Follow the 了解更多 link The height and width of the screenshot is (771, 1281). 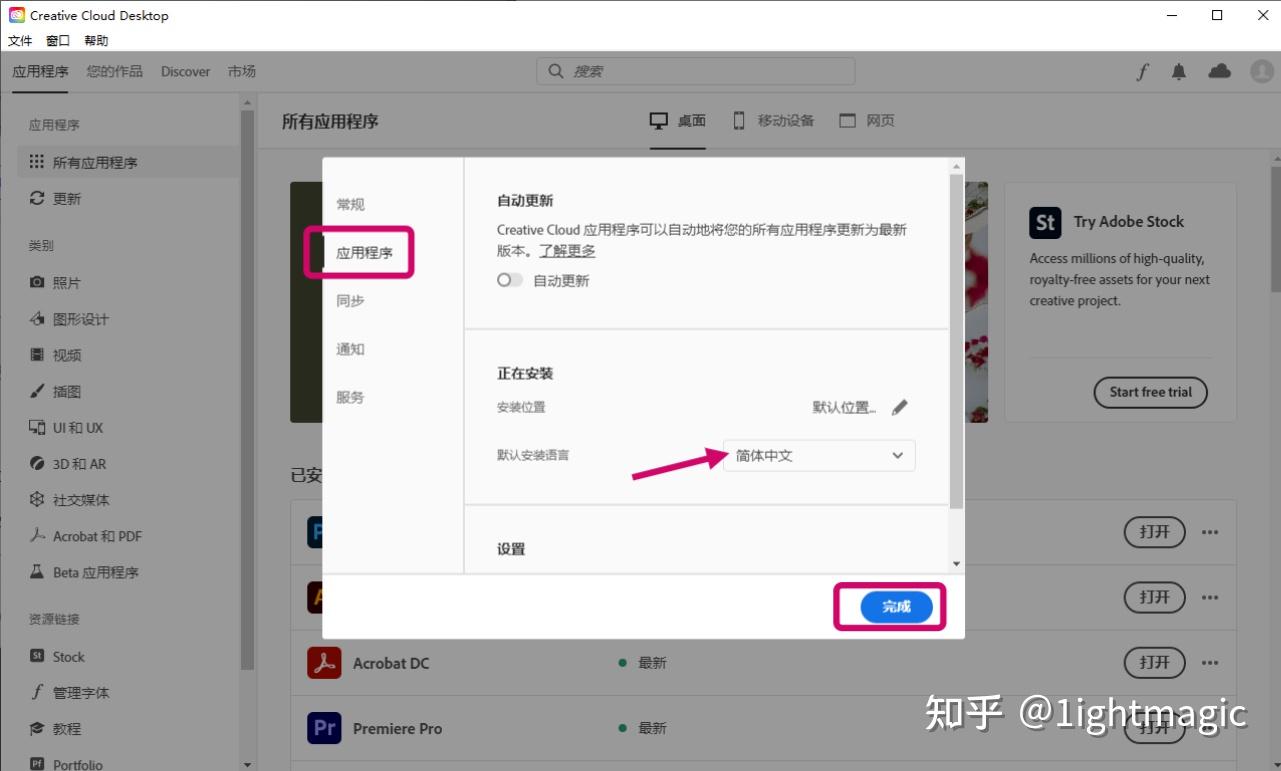tap(567, 251)
